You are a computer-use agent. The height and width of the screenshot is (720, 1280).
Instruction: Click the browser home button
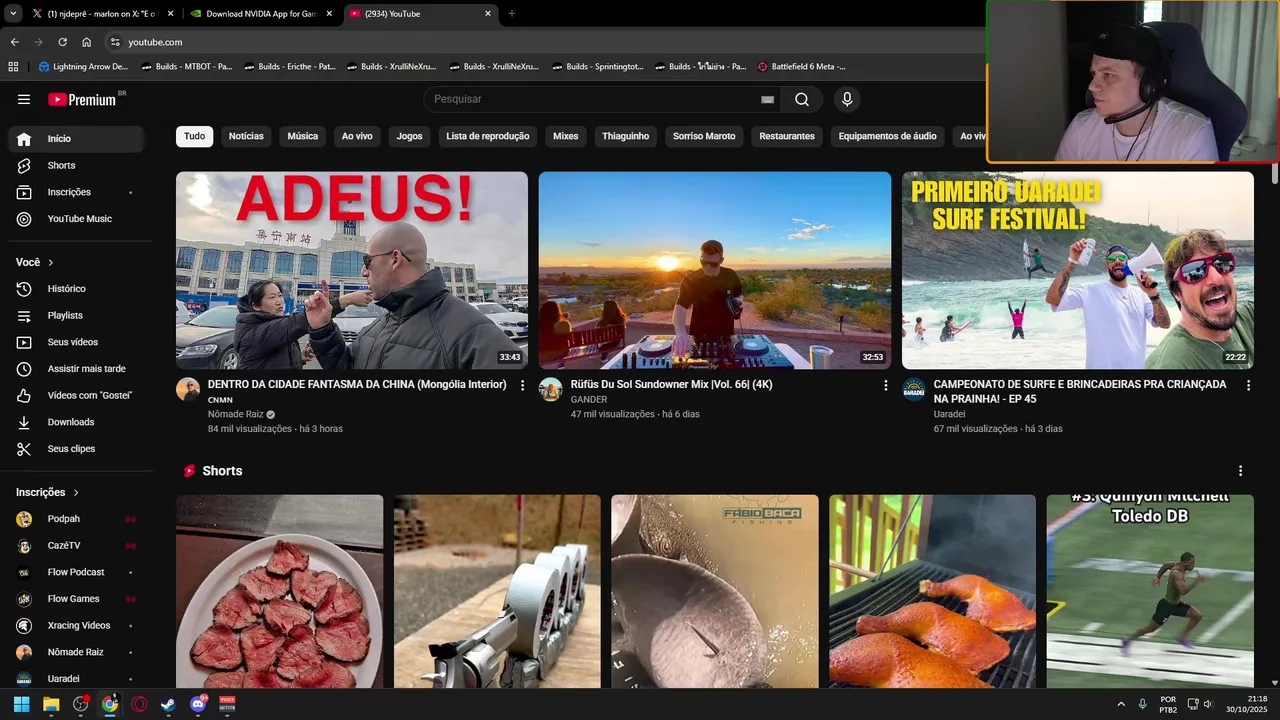click(87, 42)
